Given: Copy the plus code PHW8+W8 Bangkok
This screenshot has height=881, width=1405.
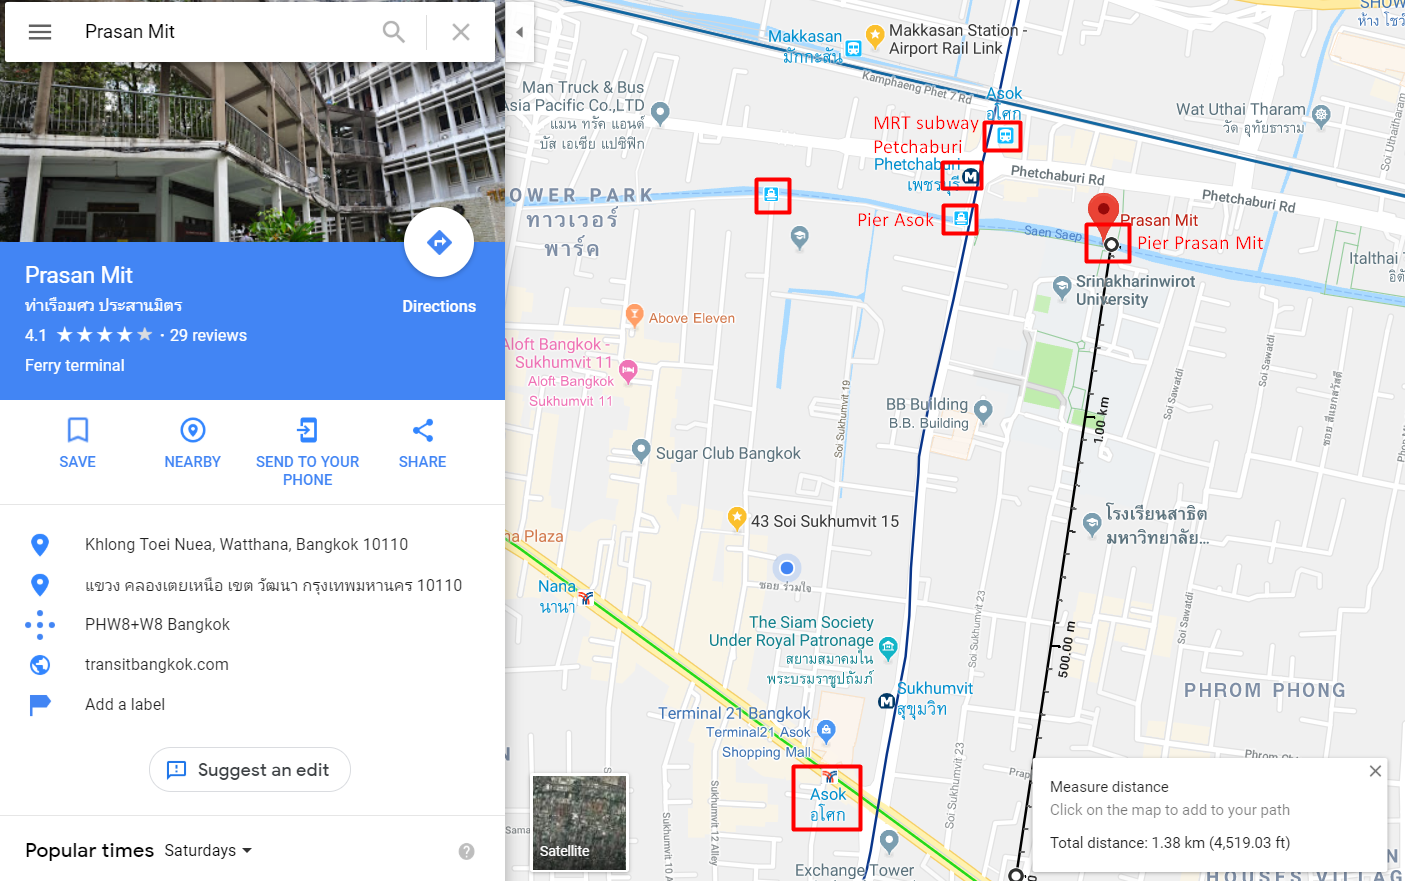Looking at the screenshot, I should click(157, 624).
